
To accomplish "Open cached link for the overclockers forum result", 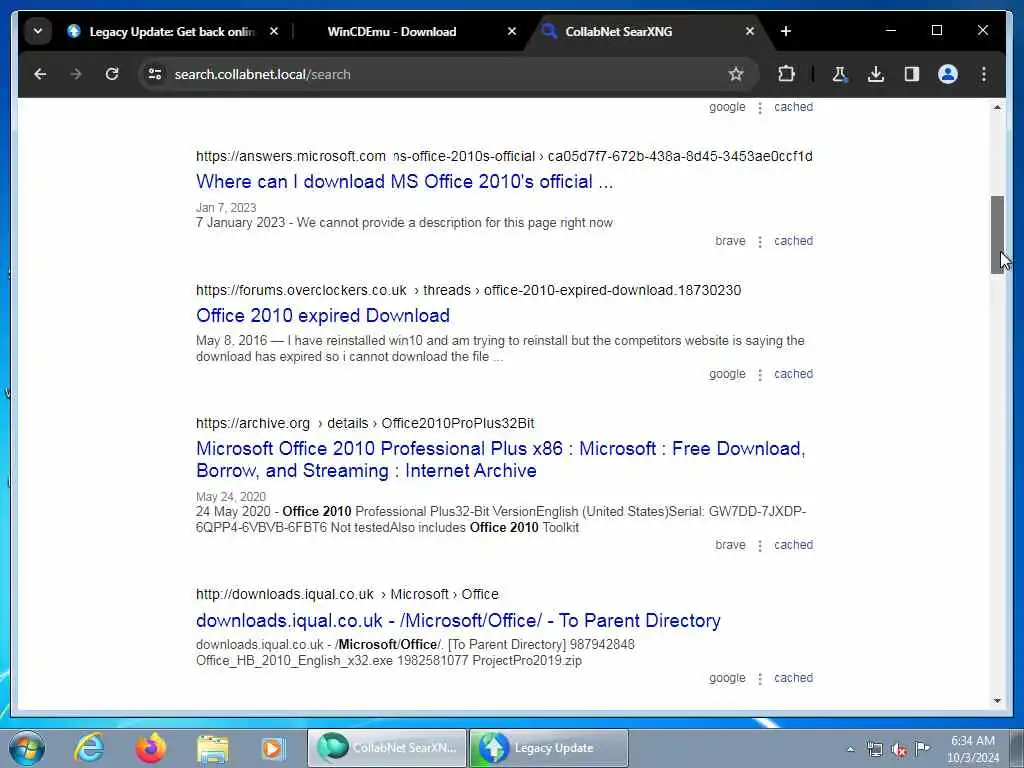I will (793, 374).
